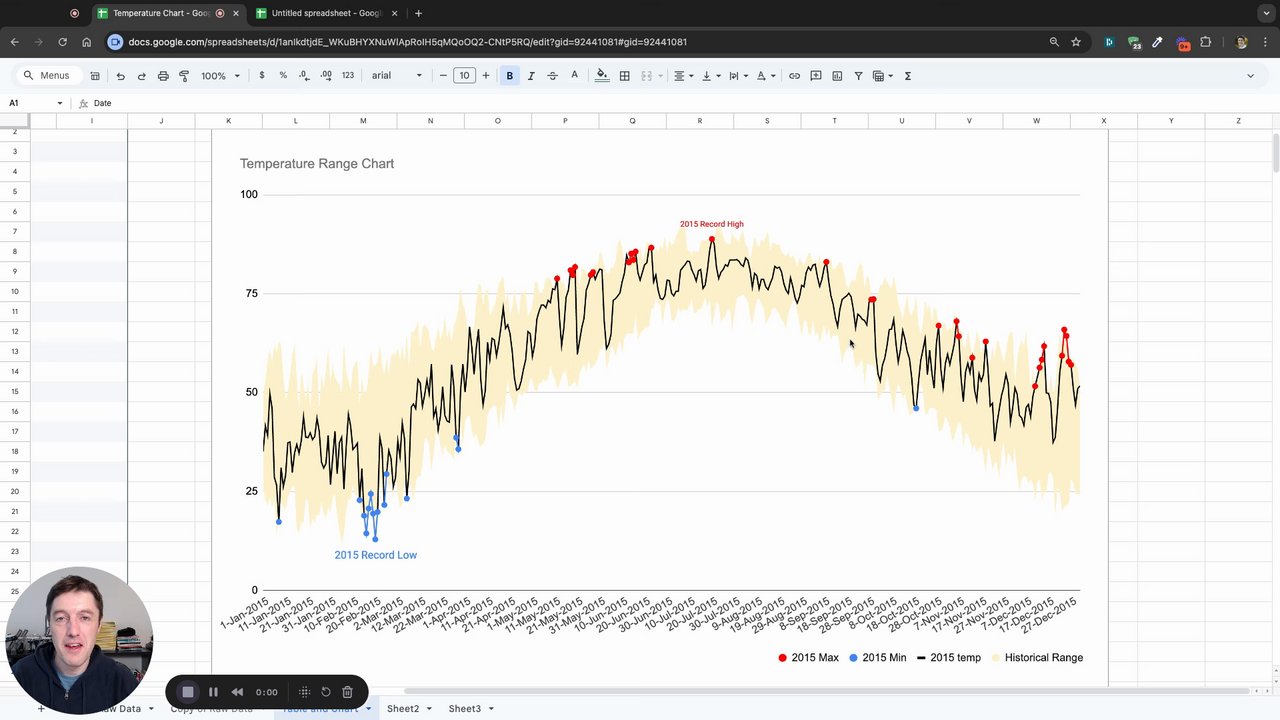Screen dimensions: 1280x720
Task: Open the Functions sigma menu
Action: (x=908, y=76)
